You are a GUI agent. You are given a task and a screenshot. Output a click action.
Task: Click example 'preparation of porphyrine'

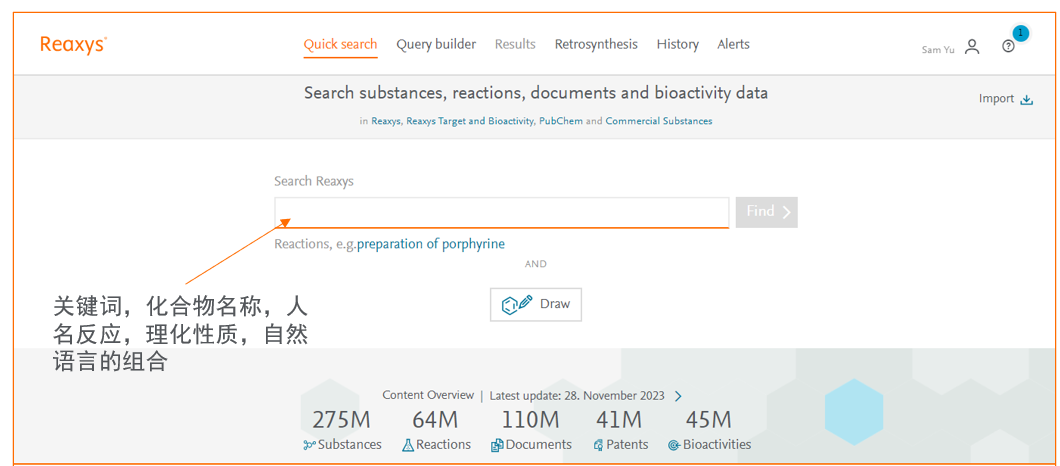click(431, 244)
